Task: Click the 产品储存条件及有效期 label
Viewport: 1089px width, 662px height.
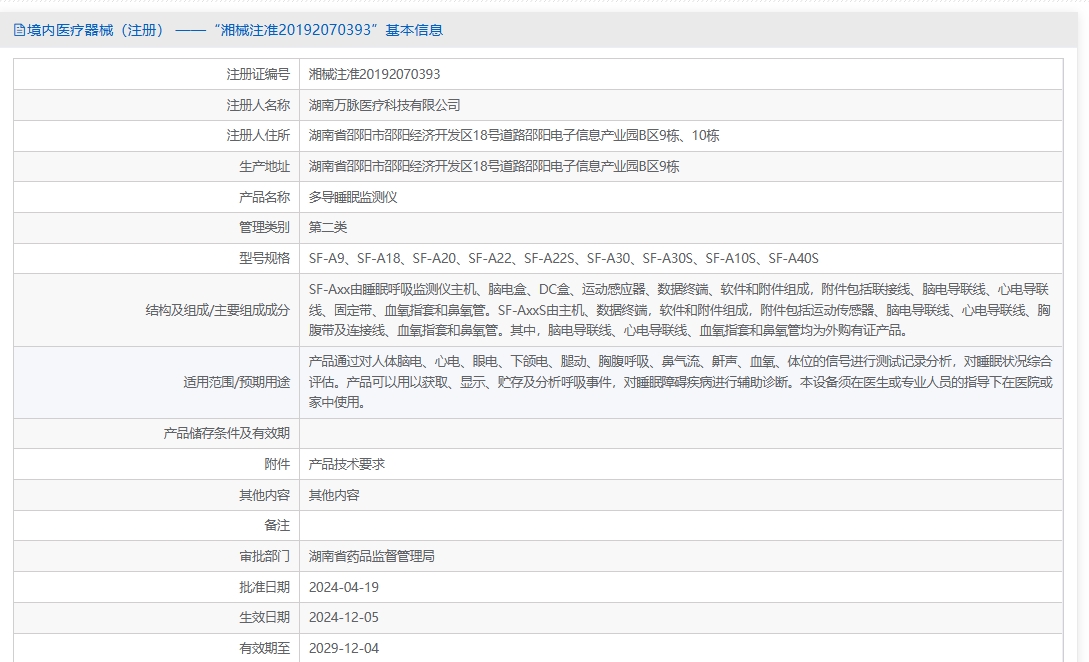Action: (x=226, y=433)
